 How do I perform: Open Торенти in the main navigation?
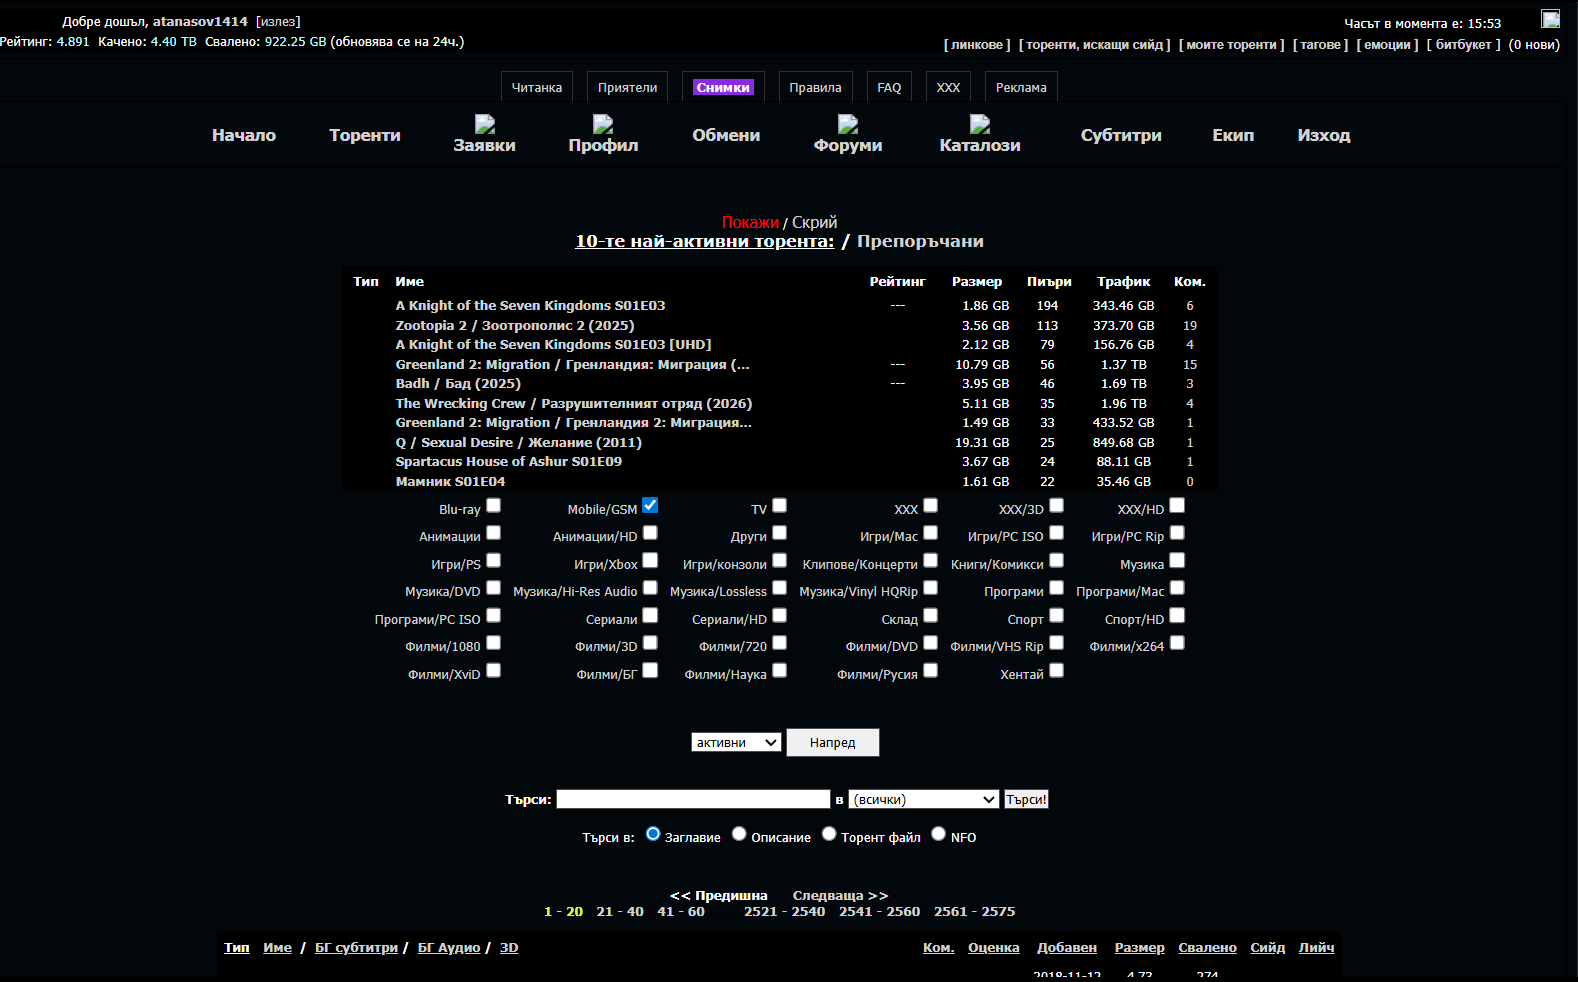(x=365, y=135)
